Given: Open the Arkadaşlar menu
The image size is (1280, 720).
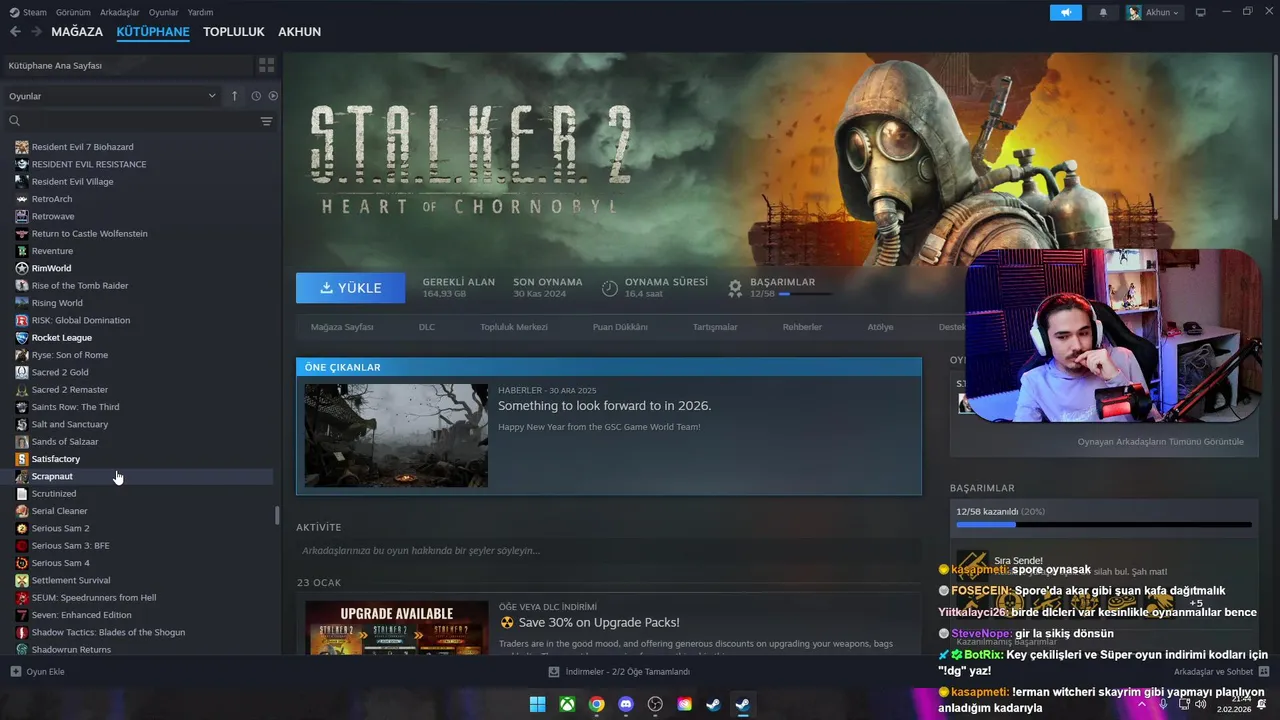Looking at the screenshot, I should pyautogui.click(x=120, y=12).
